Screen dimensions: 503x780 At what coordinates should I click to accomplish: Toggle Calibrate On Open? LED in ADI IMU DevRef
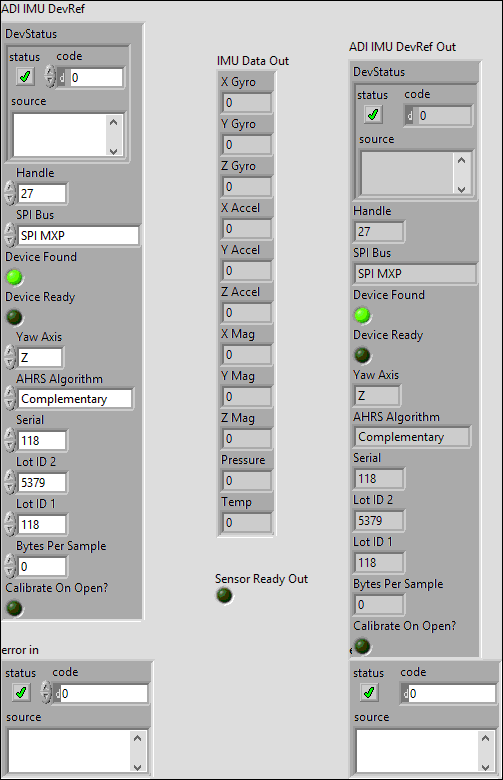pos(14,607)
